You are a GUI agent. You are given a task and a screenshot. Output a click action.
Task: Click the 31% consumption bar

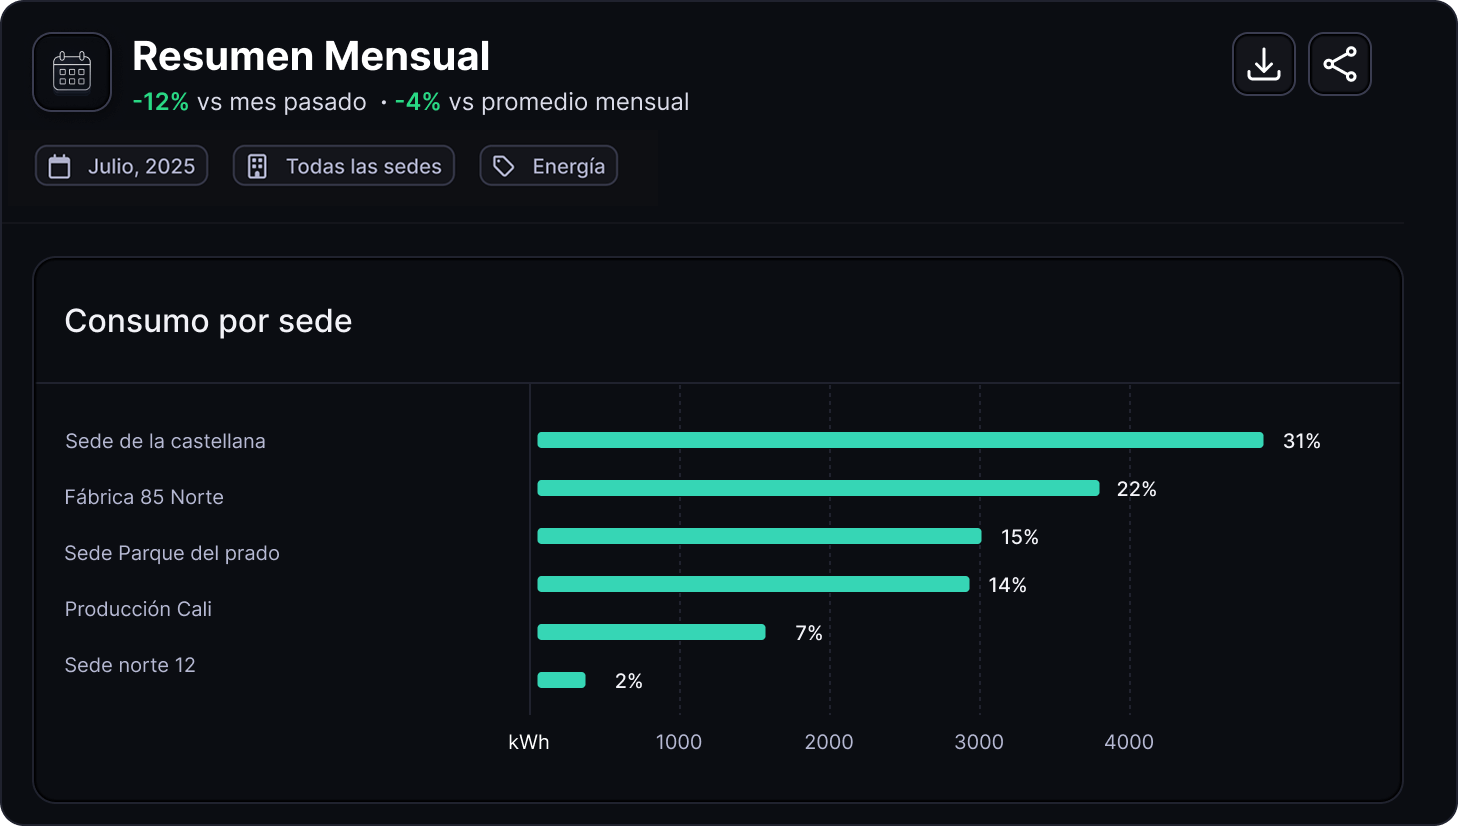coord(900,440)
